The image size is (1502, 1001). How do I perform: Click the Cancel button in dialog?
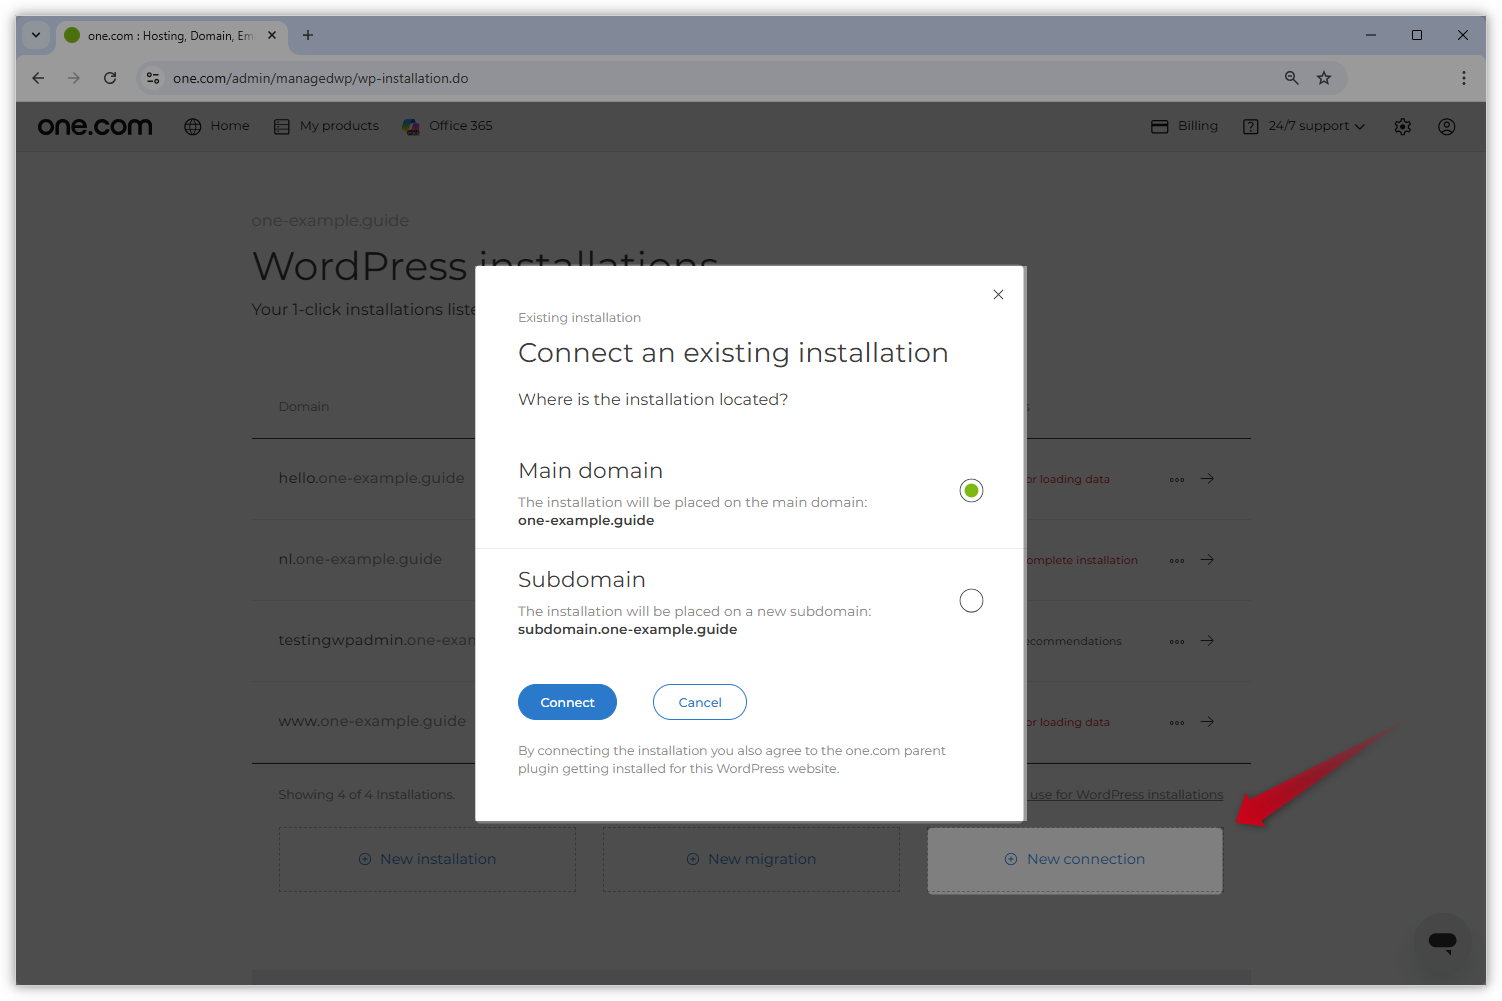700,702
